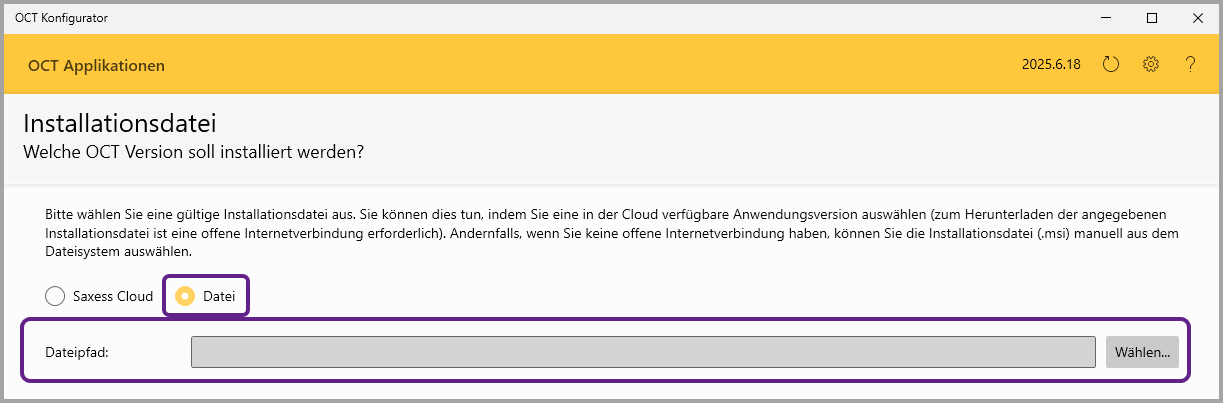Viewport: 1223px width, 403px height.
Task: Click the version number 2025.6.18
Action: coord(1051,65)
